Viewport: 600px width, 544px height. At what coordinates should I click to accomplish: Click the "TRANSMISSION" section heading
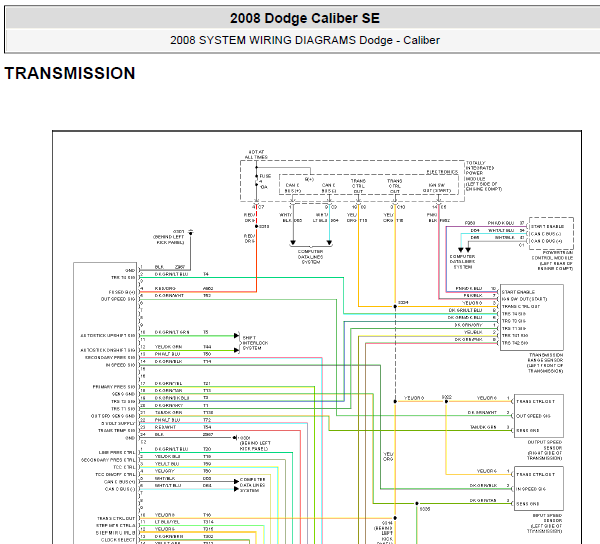(70, 73)
